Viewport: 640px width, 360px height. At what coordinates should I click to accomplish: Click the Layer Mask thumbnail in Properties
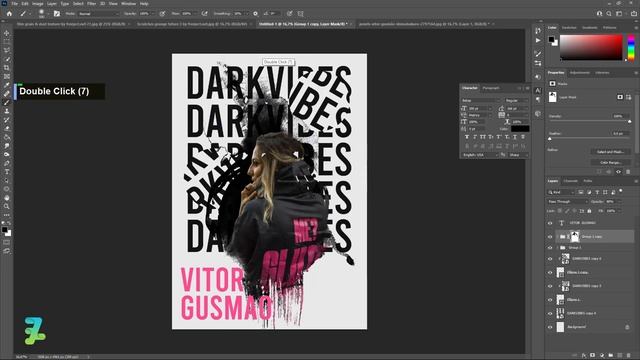[x=552, y=97]
